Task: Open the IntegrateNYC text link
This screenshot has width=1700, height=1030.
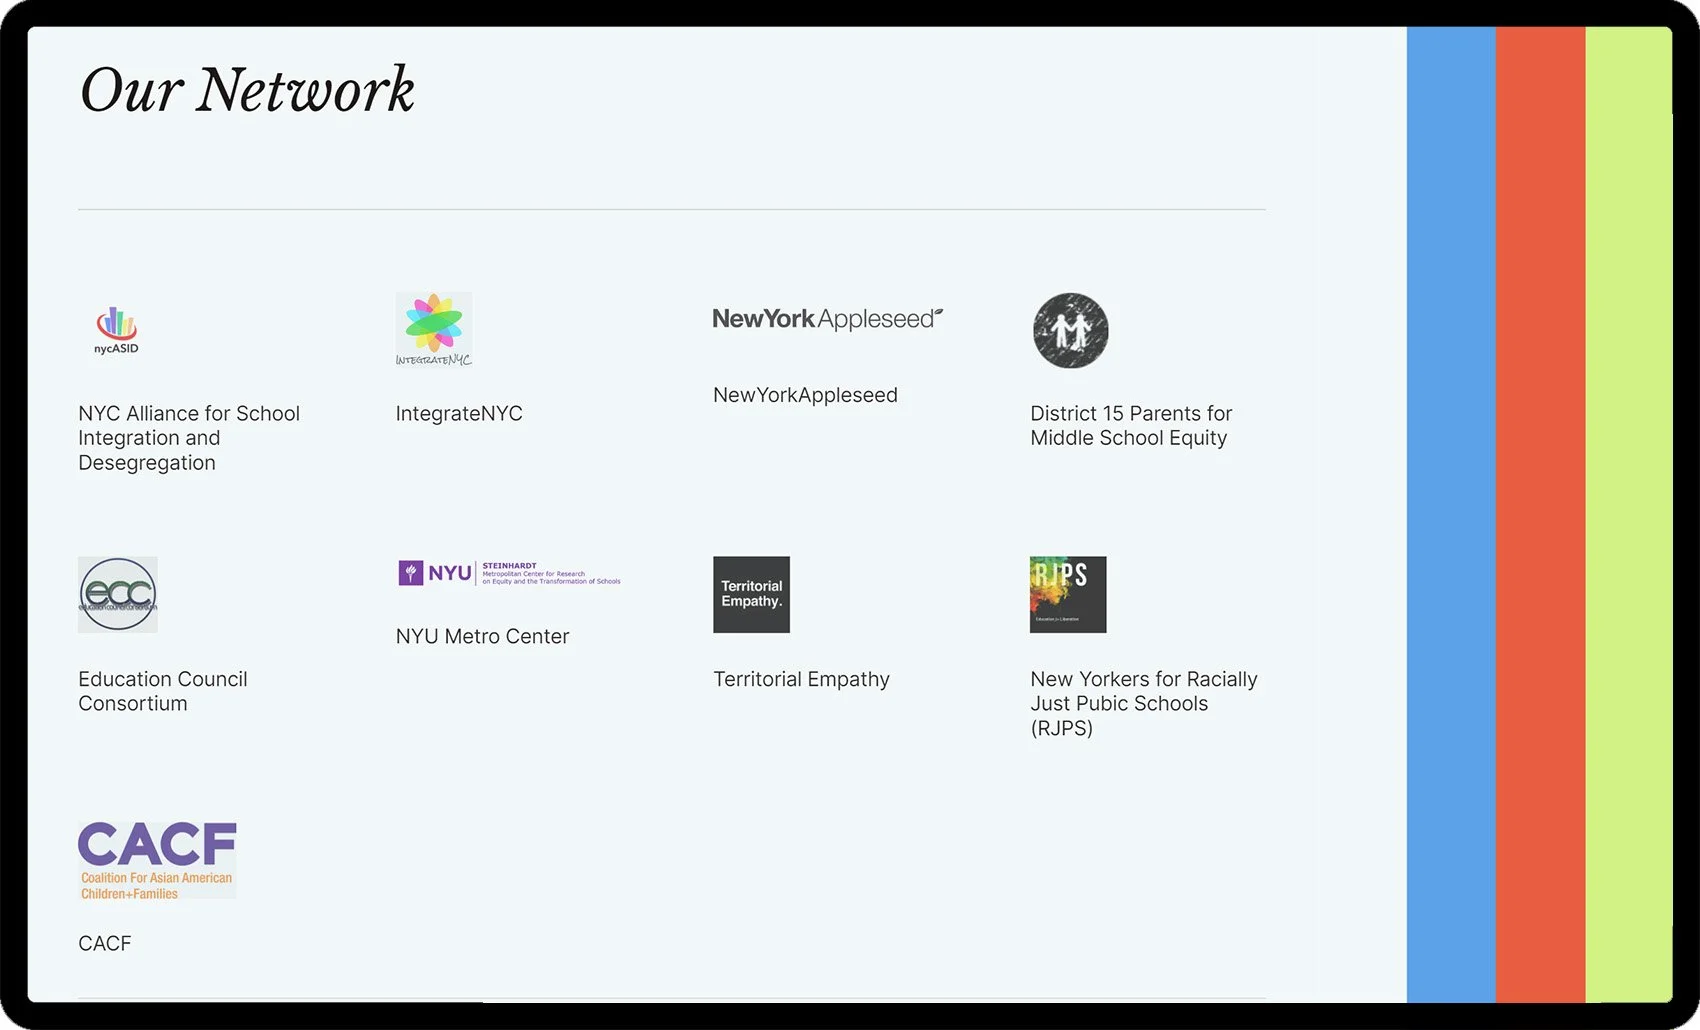Action: [x=459, y=413]
